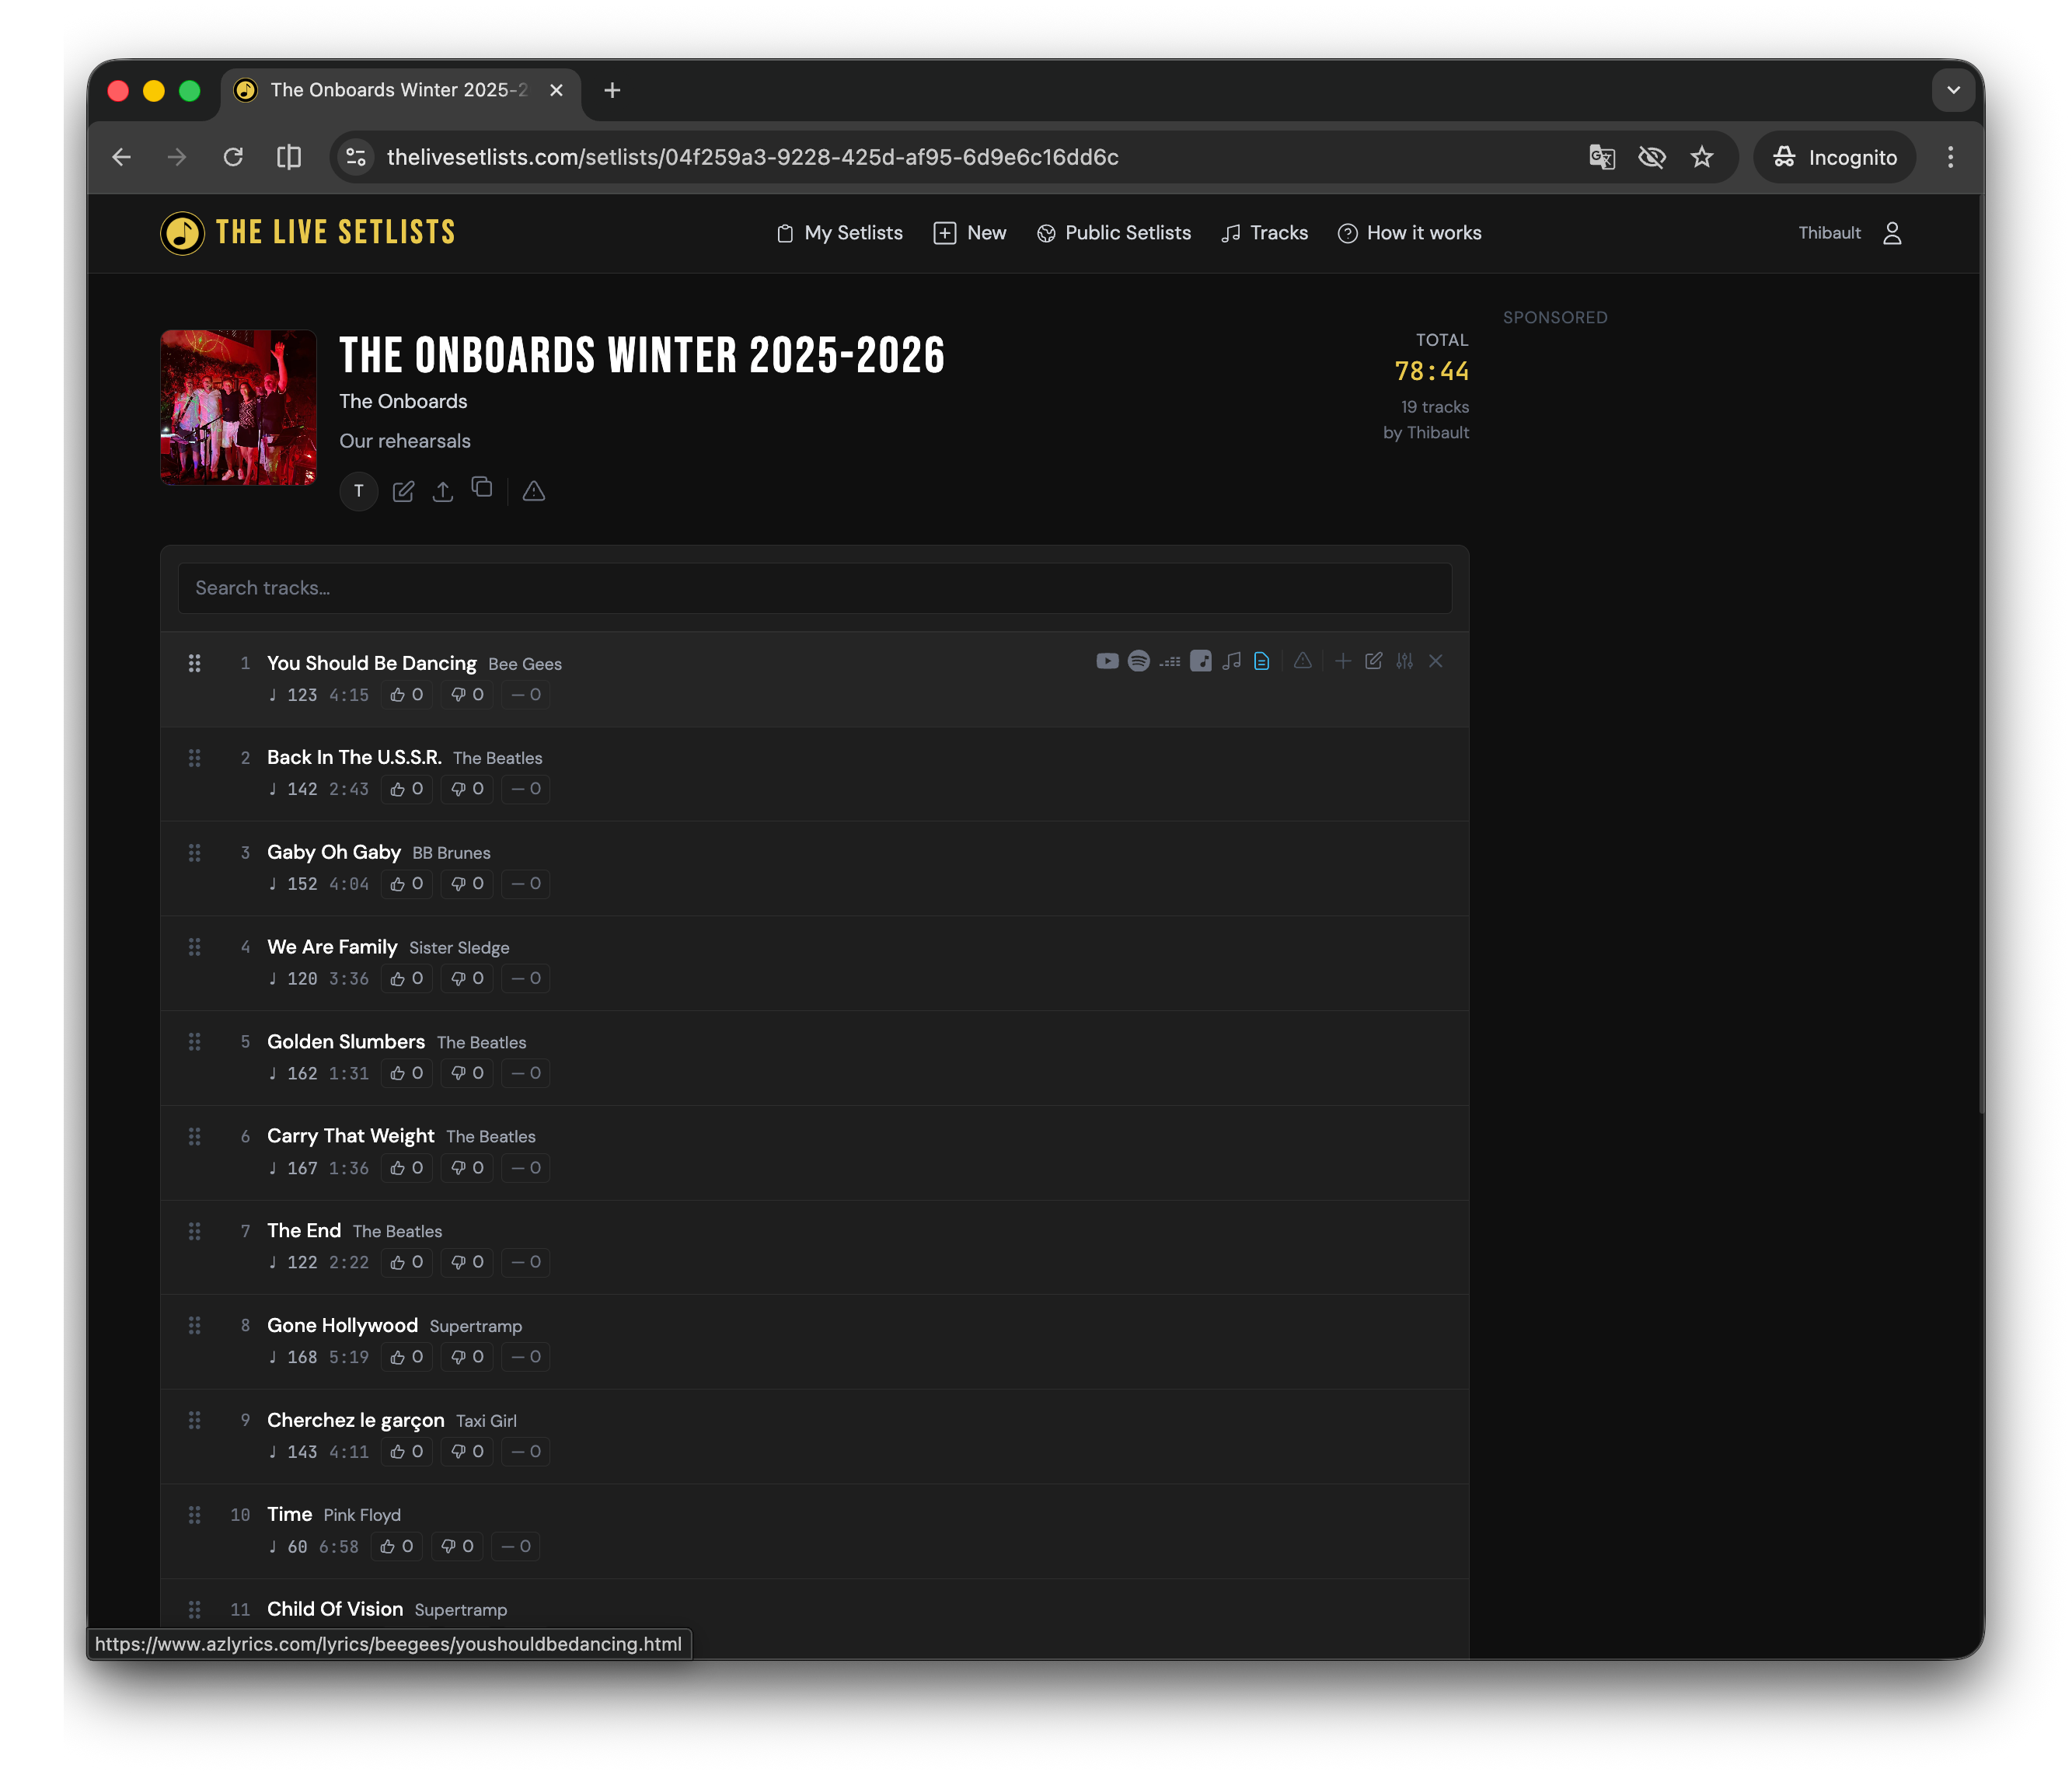The image size is (2072, 1775).
Task: Open the Thibault account menu
Action: [x=1851, y=233]
